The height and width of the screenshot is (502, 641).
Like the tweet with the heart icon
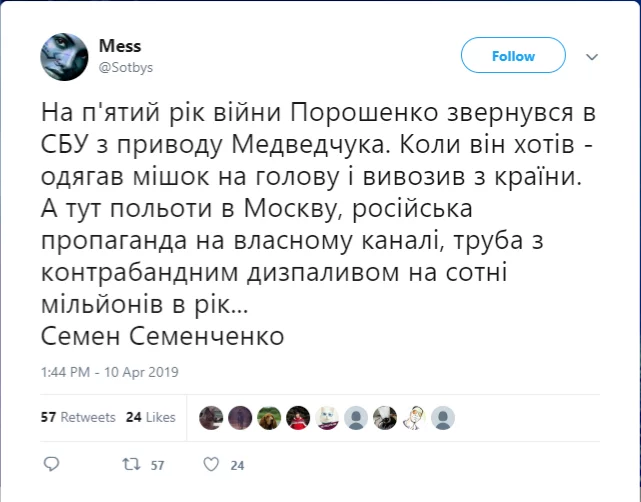tap(210, 465)
